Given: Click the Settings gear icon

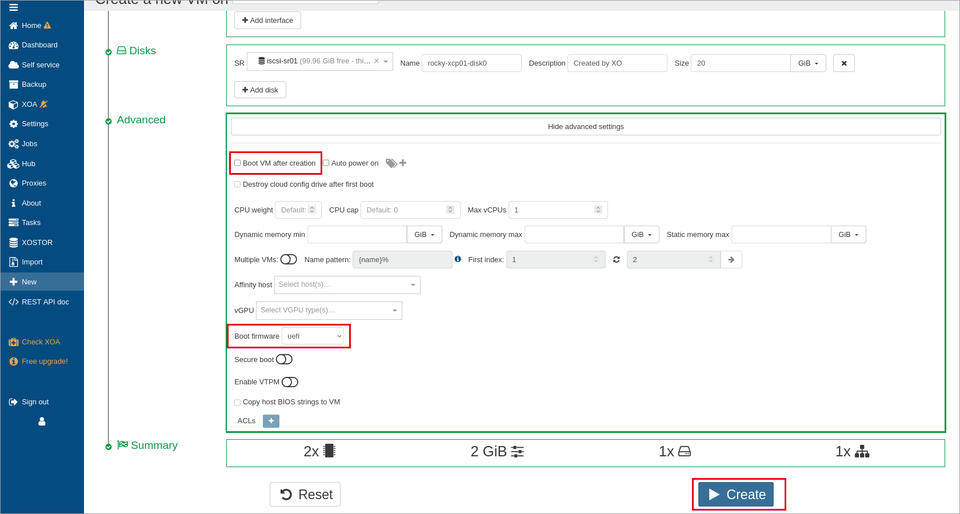Looking at the screenshot, I should (13, 124).
